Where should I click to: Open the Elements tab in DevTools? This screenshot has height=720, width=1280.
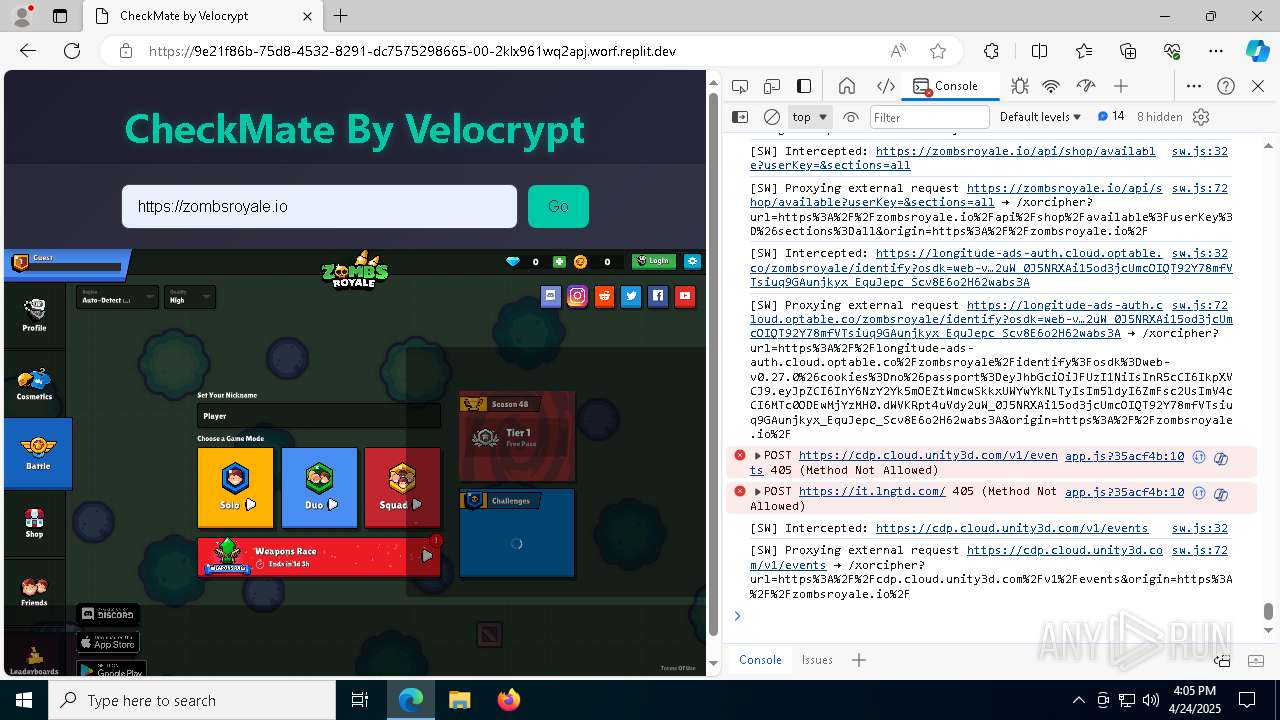tap(885, 87)
